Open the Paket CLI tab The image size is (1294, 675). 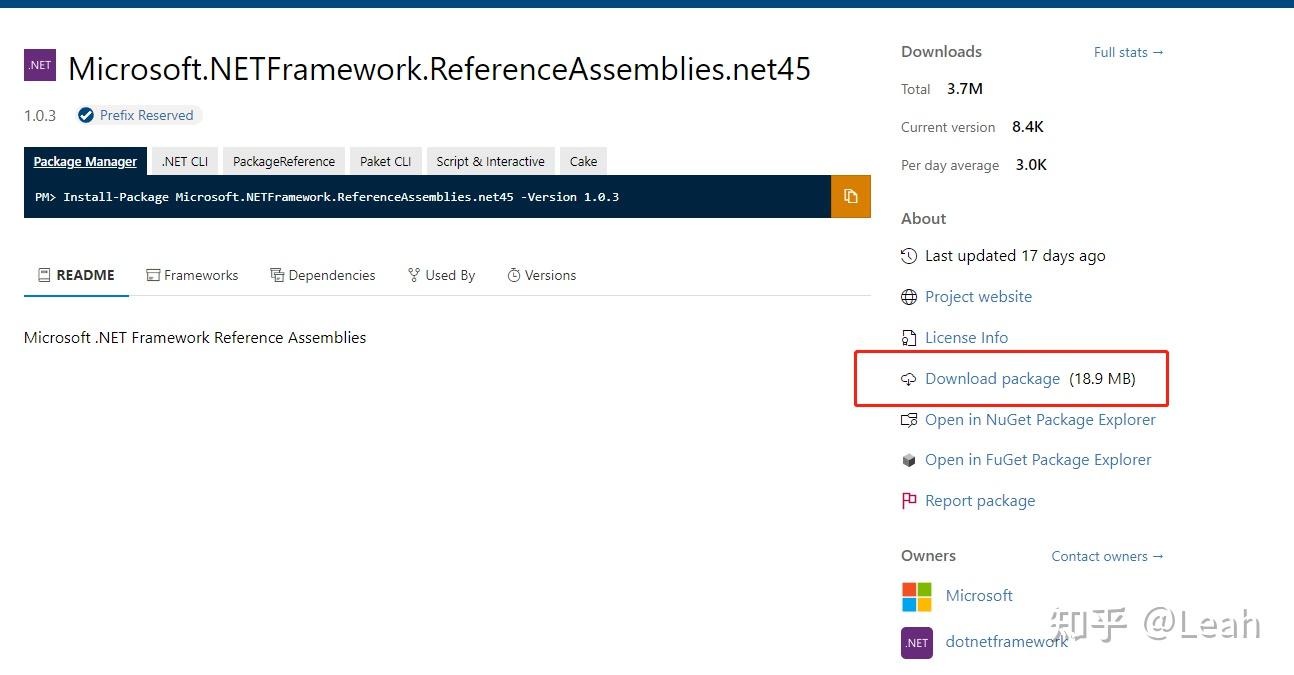pos(385,161)
